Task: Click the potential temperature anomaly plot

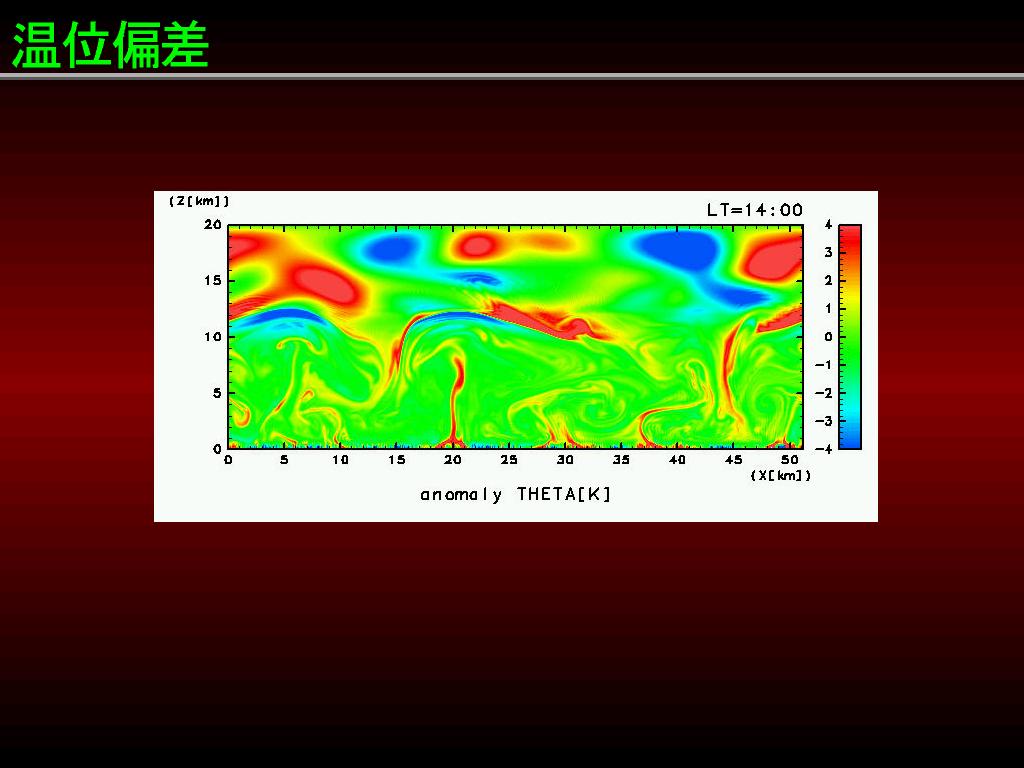Action: pyautogui.click(x=515, y=337)
